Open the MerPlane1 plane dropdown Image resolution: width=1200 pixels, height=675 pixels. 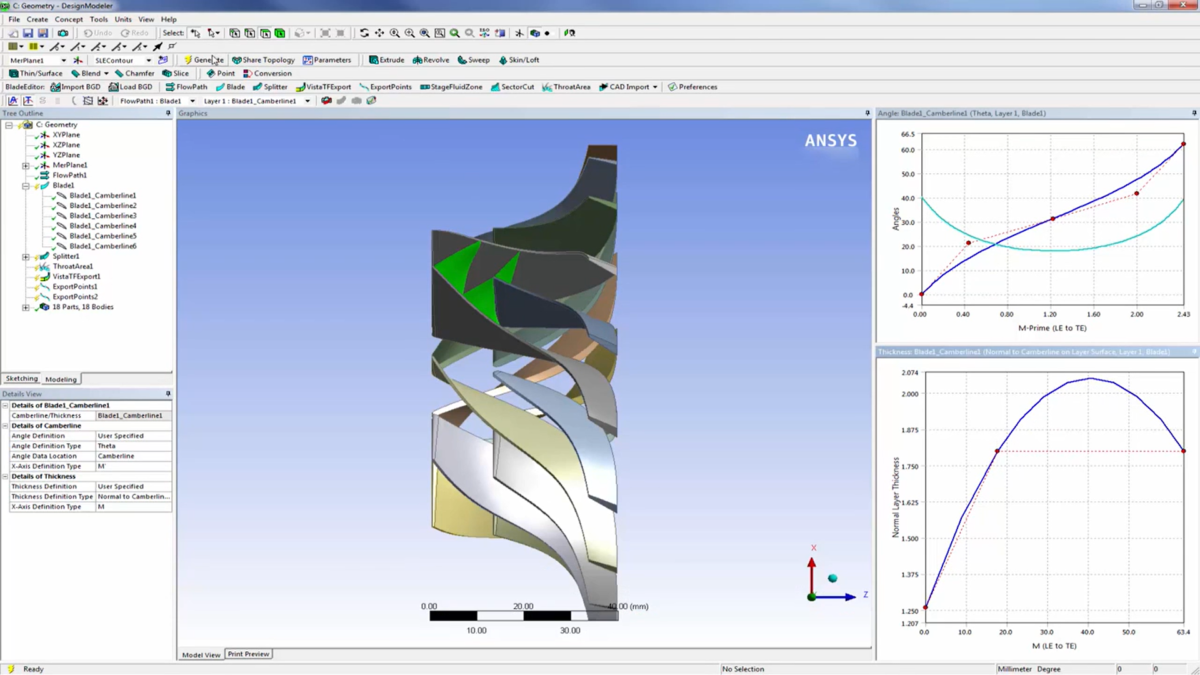(62, 60)
